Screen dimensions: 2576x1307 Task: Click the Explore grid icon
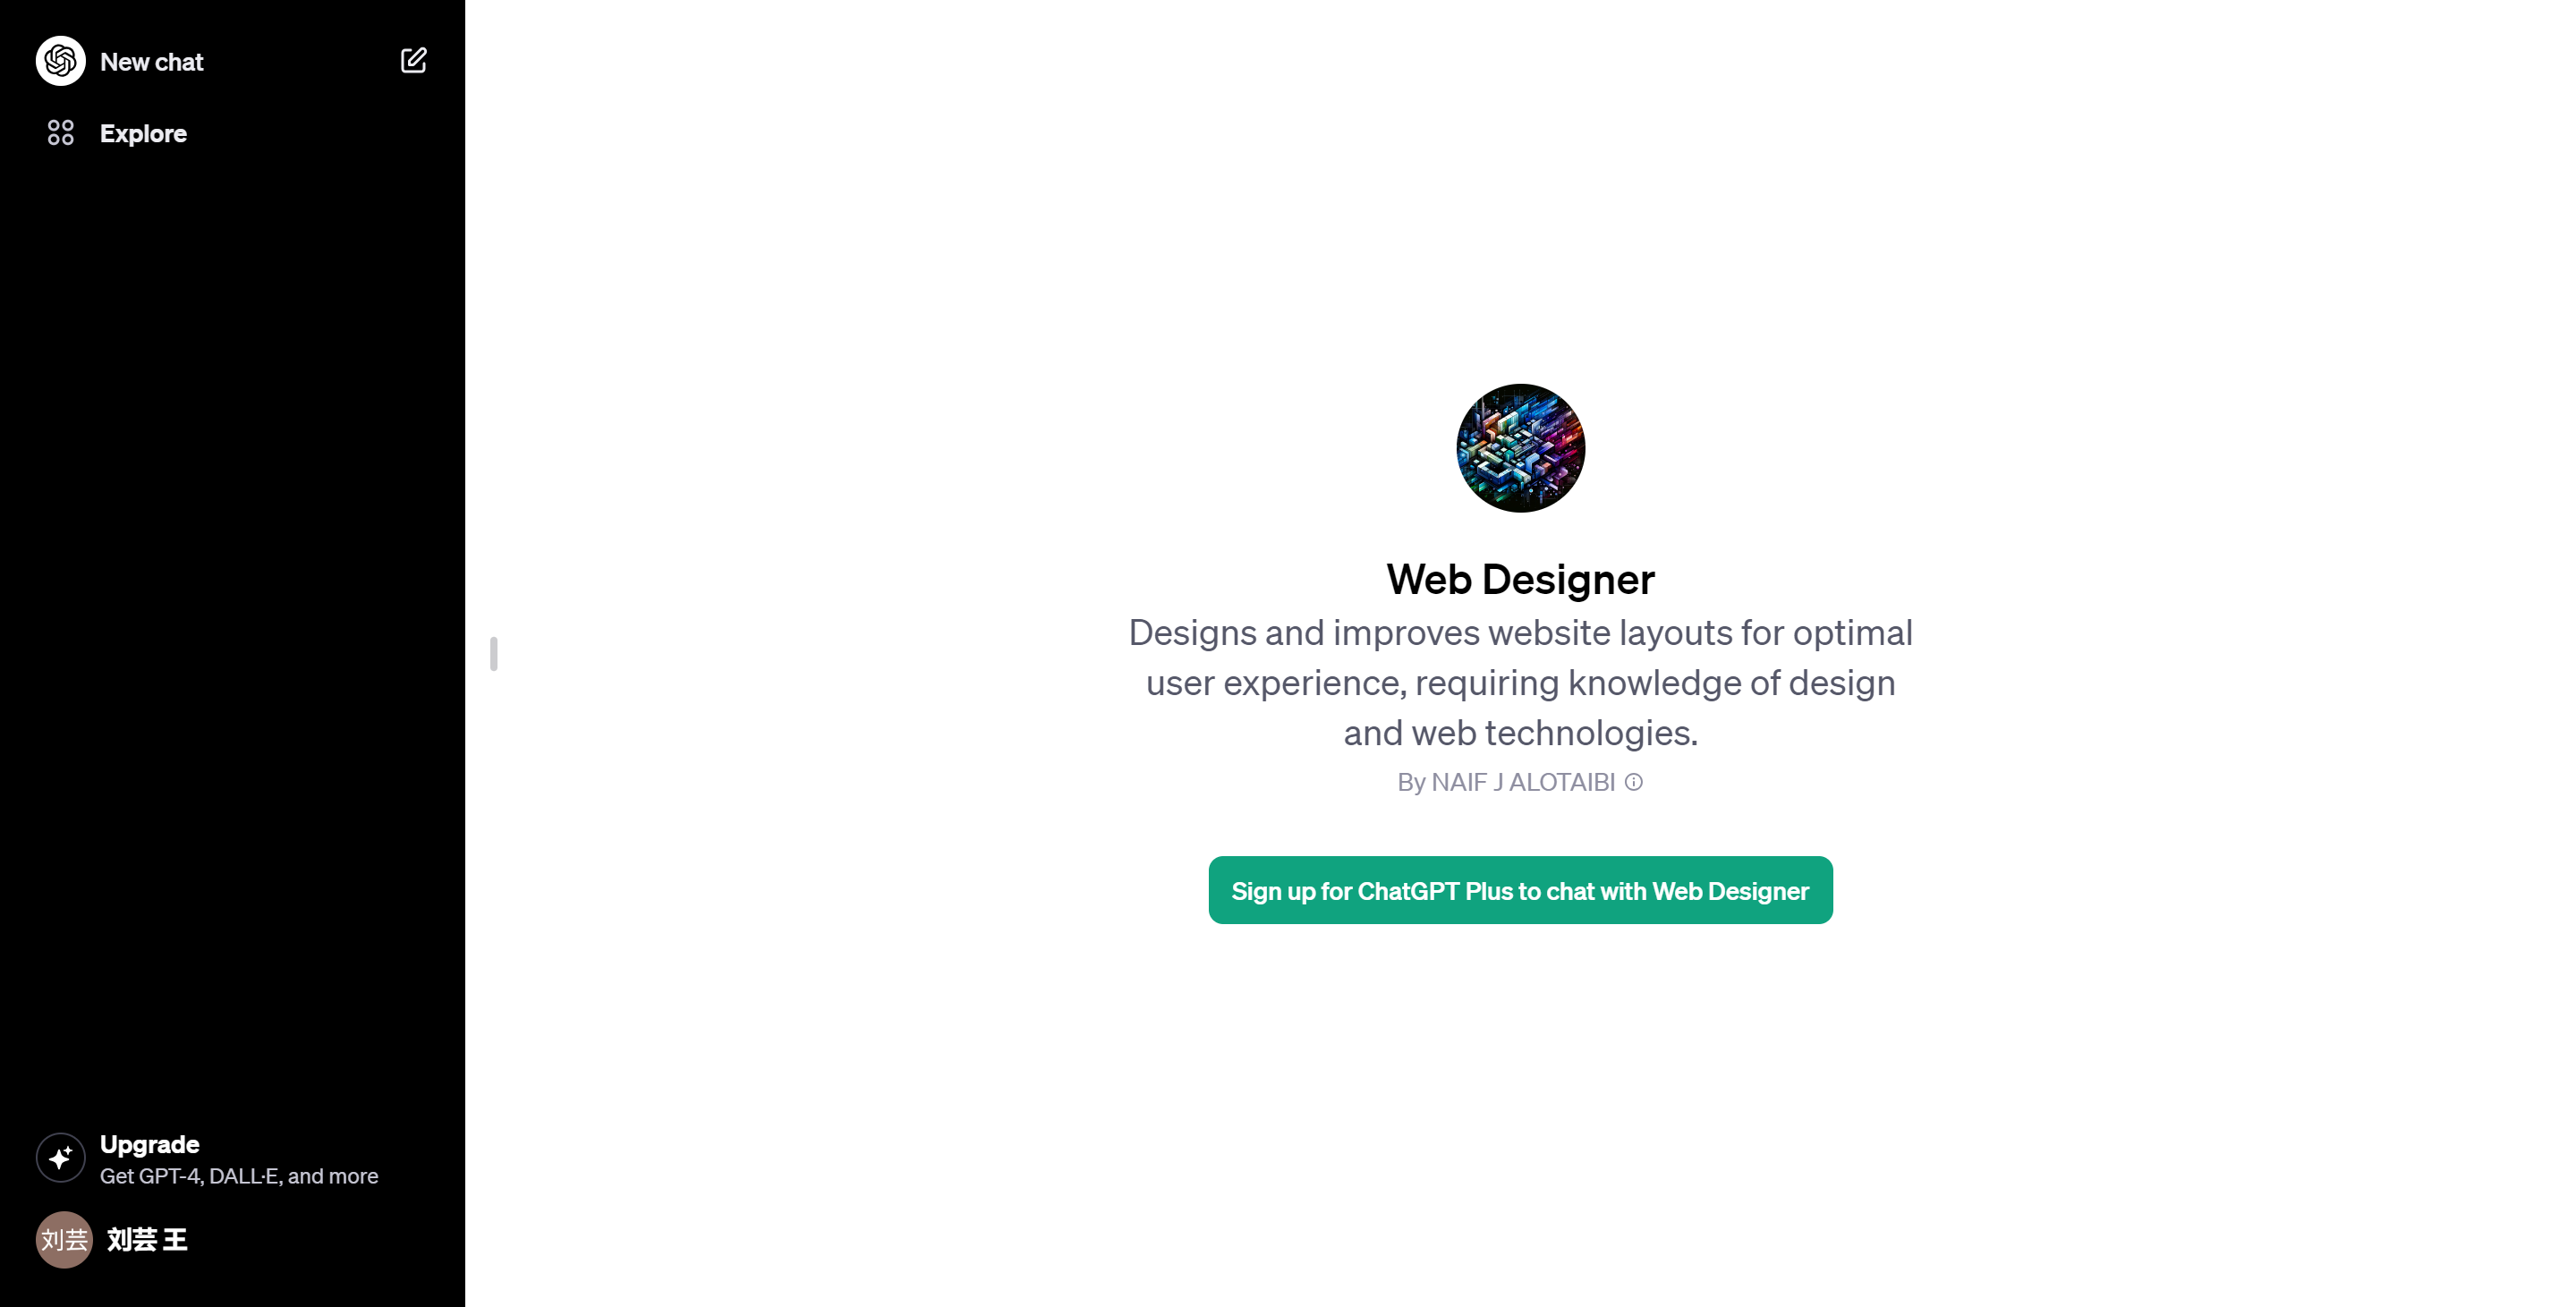(x=61, y=133)
